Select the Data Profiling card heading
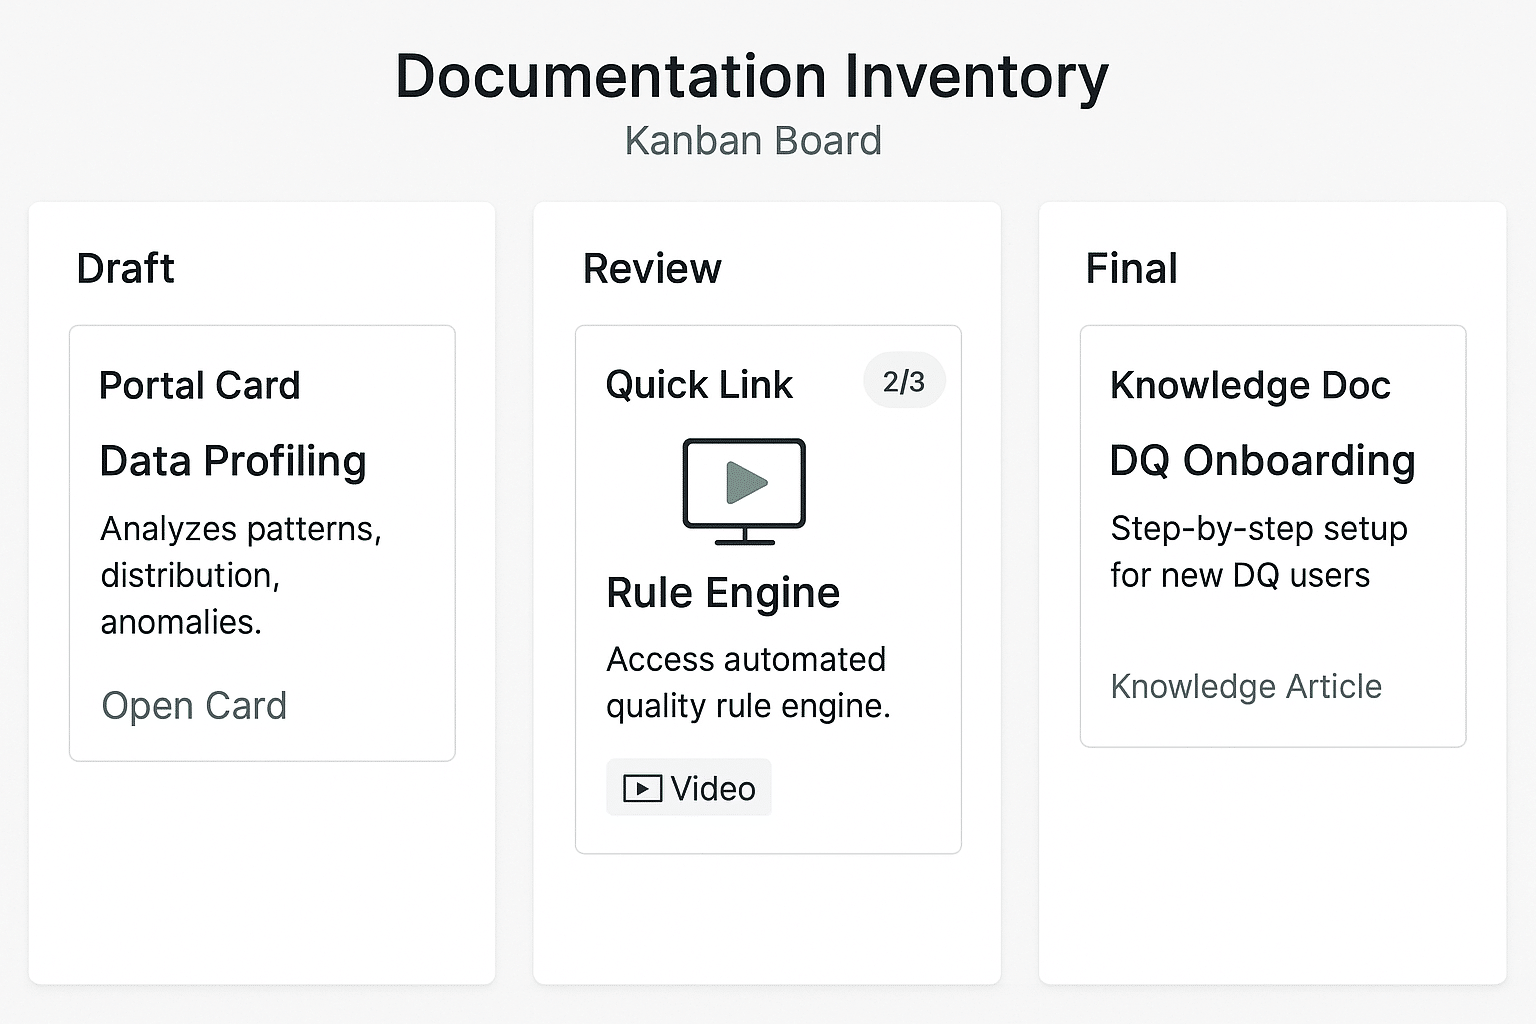1536x1024 pixels. click(x=233, y=461)
